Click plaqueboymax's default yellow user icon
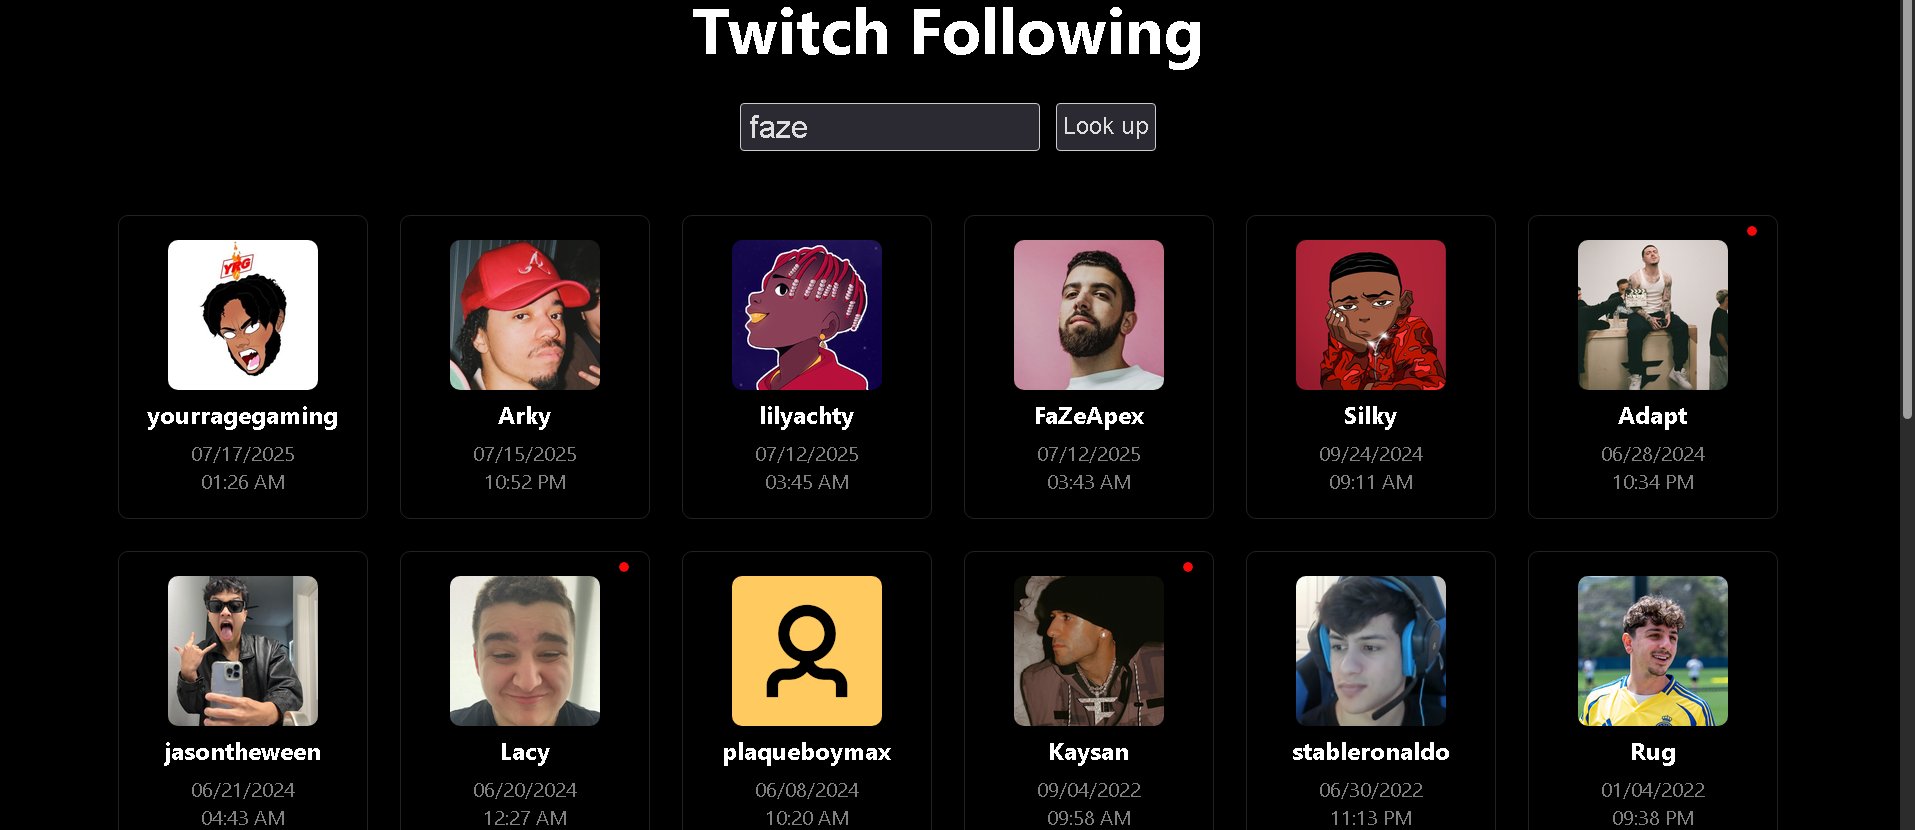The width and height of the screenshot is (1915, 830). point(807,651)
